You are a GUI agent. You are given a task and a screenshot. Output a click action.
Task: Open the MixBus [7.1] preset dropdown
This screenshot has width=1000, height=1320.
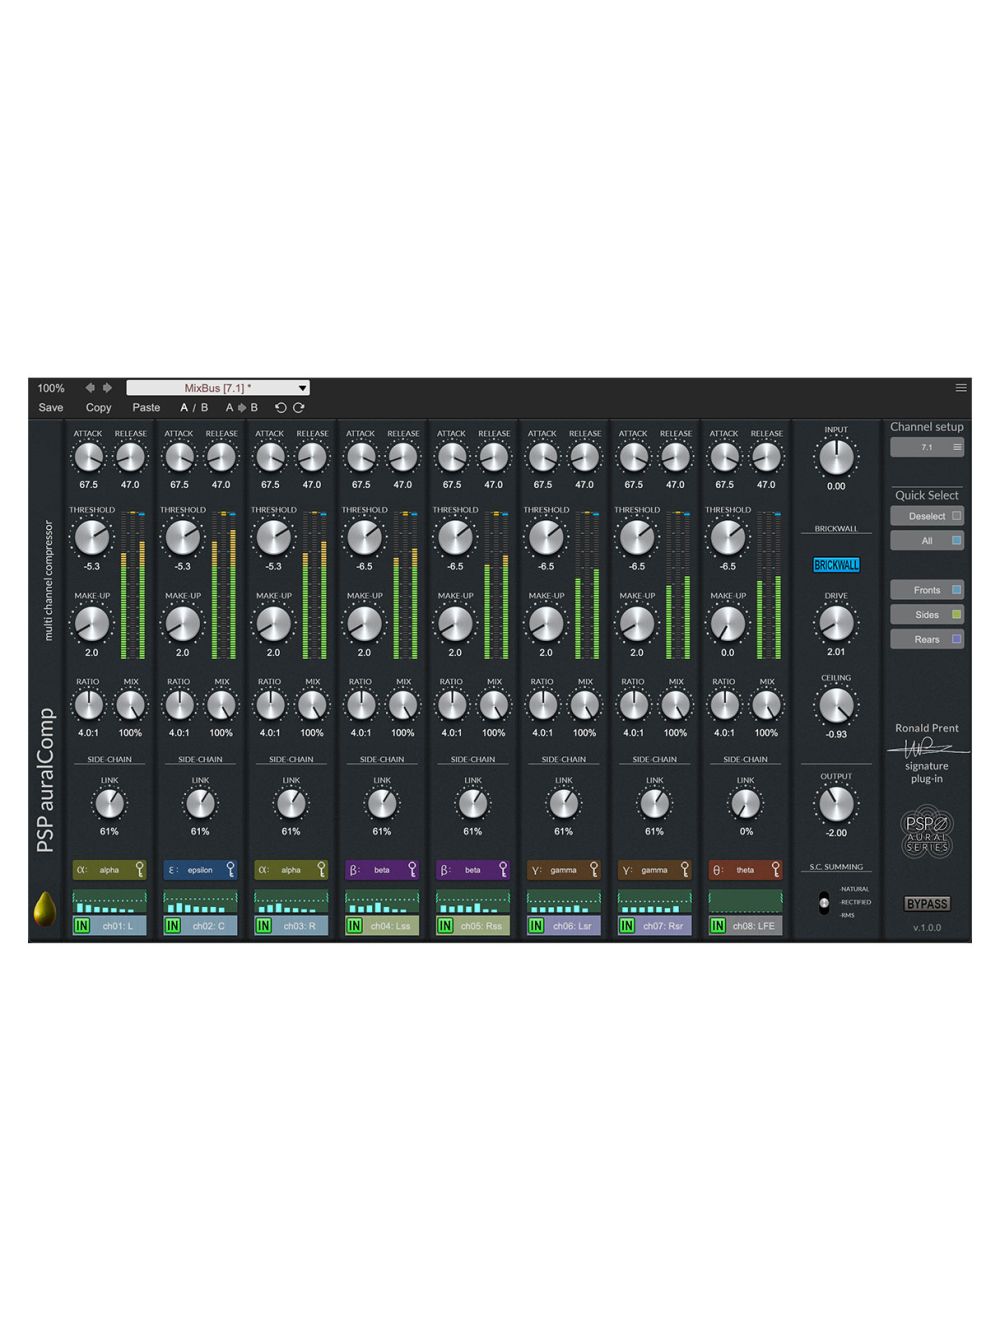coord(215,387)
